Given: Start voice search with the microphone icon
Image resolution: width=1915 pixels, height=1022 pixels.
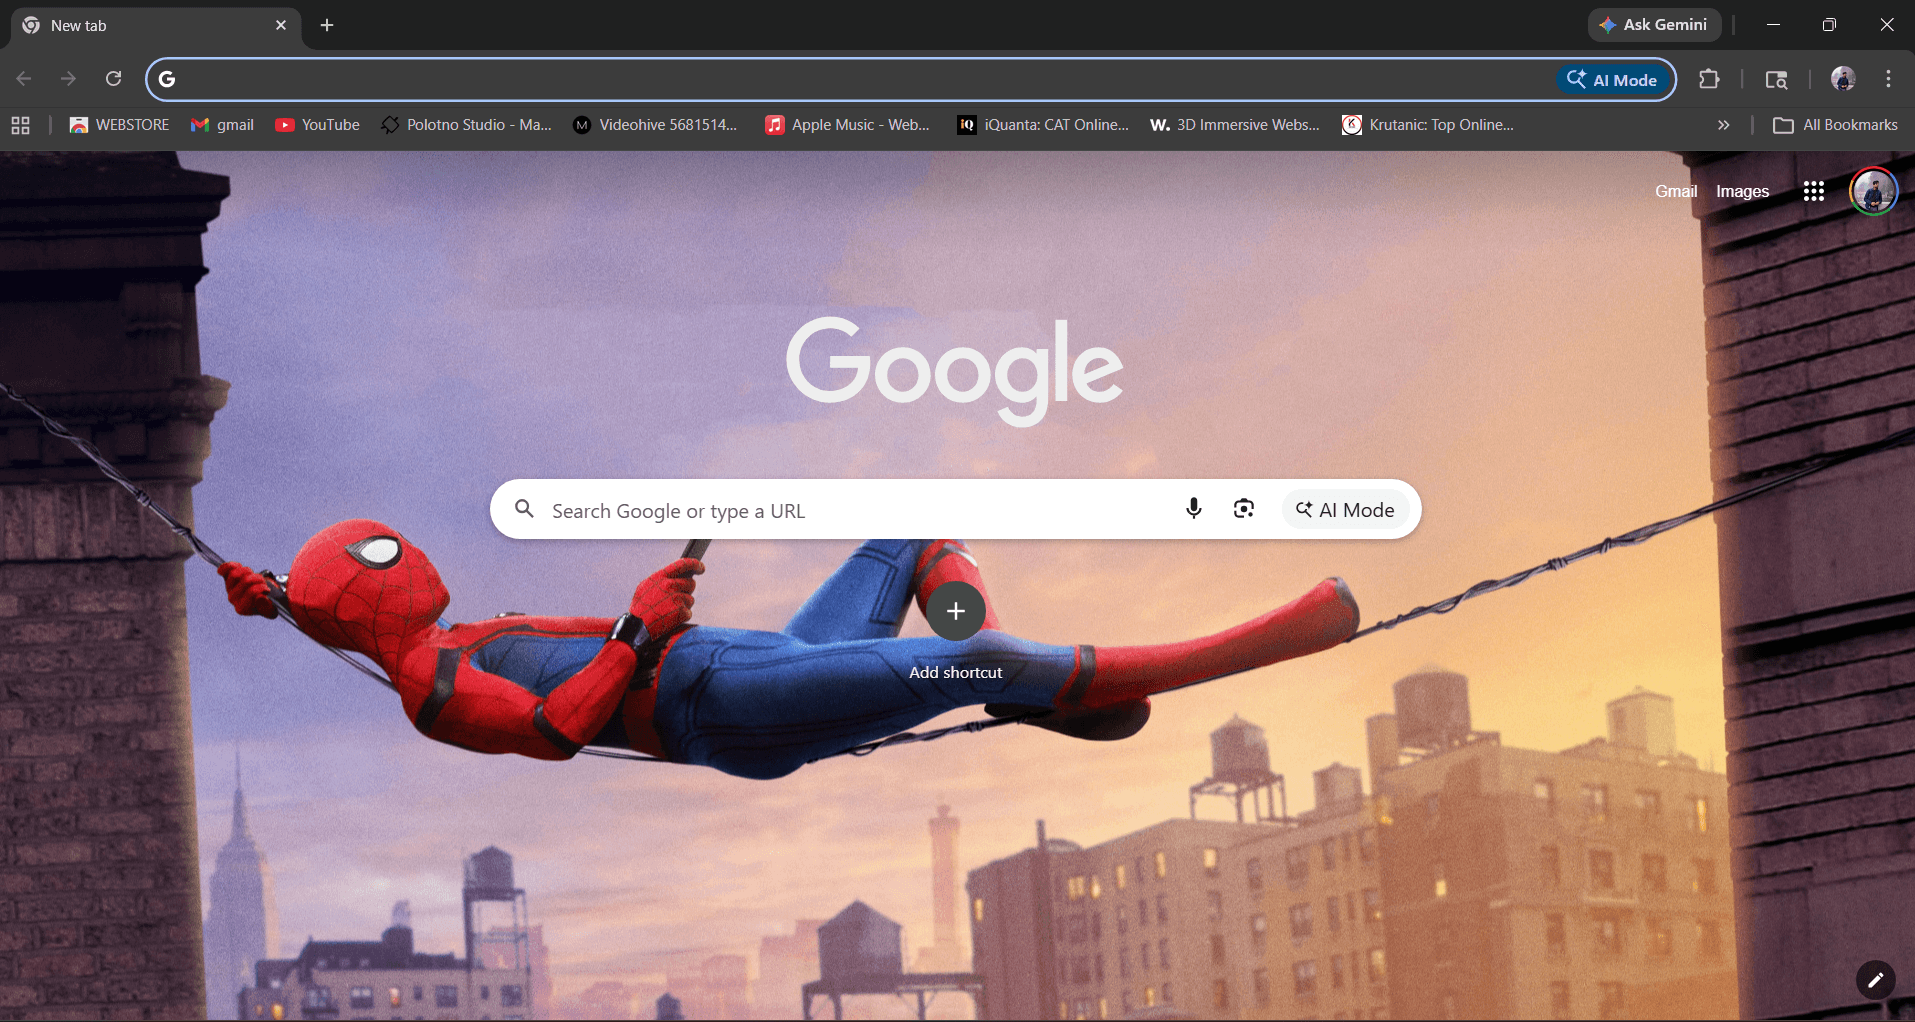Looking at the screenshot, I should (1193, 509).
